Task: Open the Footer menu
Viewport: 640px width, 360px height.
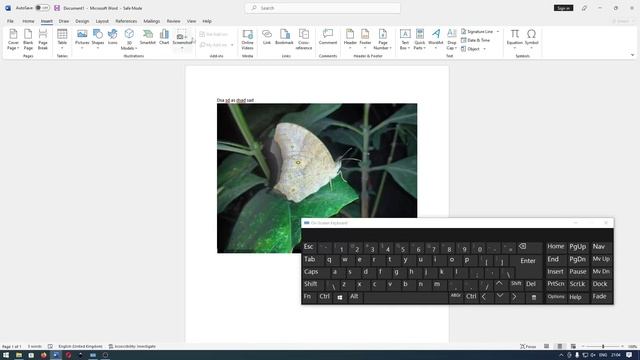Action: pos(365,40)
